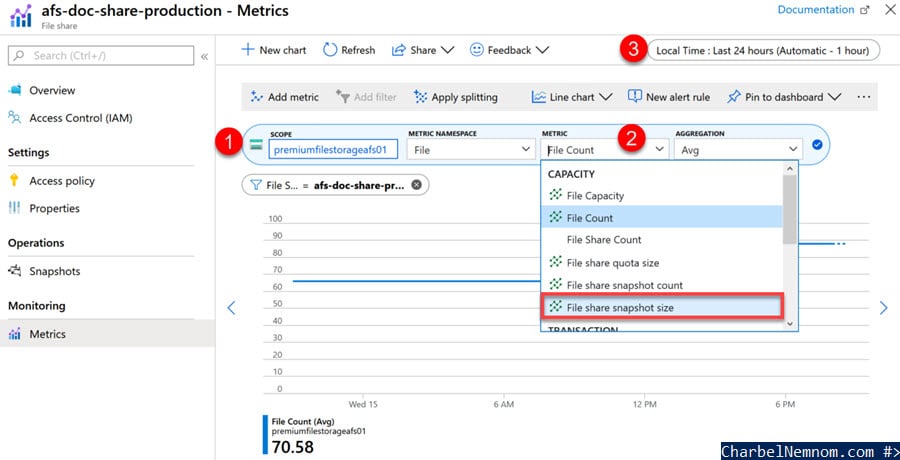Click the Overview sidebar icon
The image size is (900, 460).
[x=15, y=90]
